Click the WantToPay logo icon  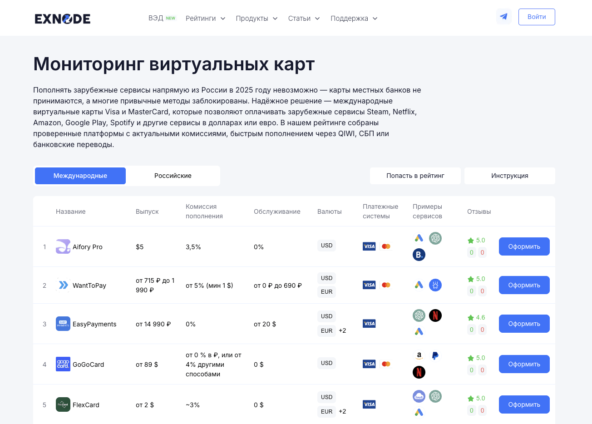click(63, 285)
